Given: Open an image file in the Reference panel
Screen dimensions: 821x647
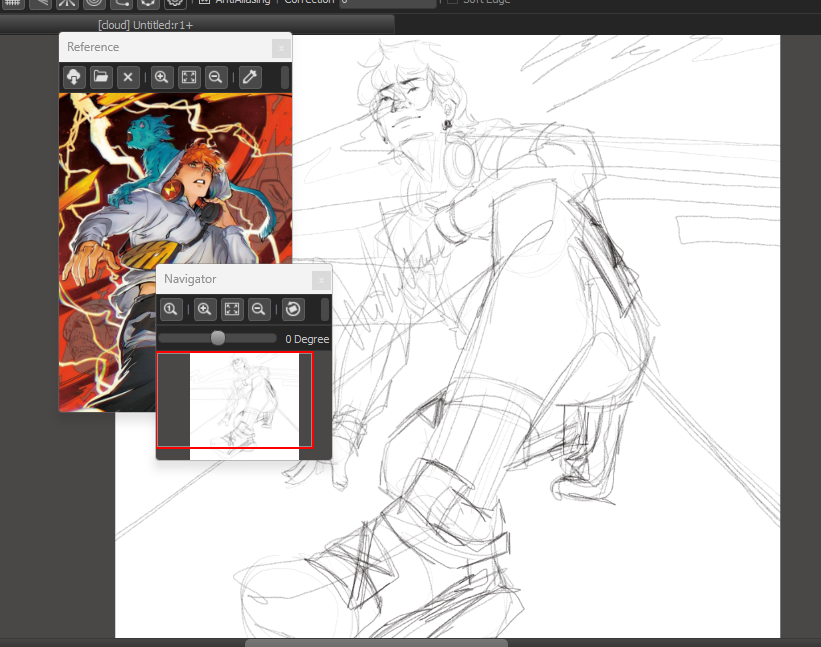Looking at the screenshot, I should (x=101, y=77).
